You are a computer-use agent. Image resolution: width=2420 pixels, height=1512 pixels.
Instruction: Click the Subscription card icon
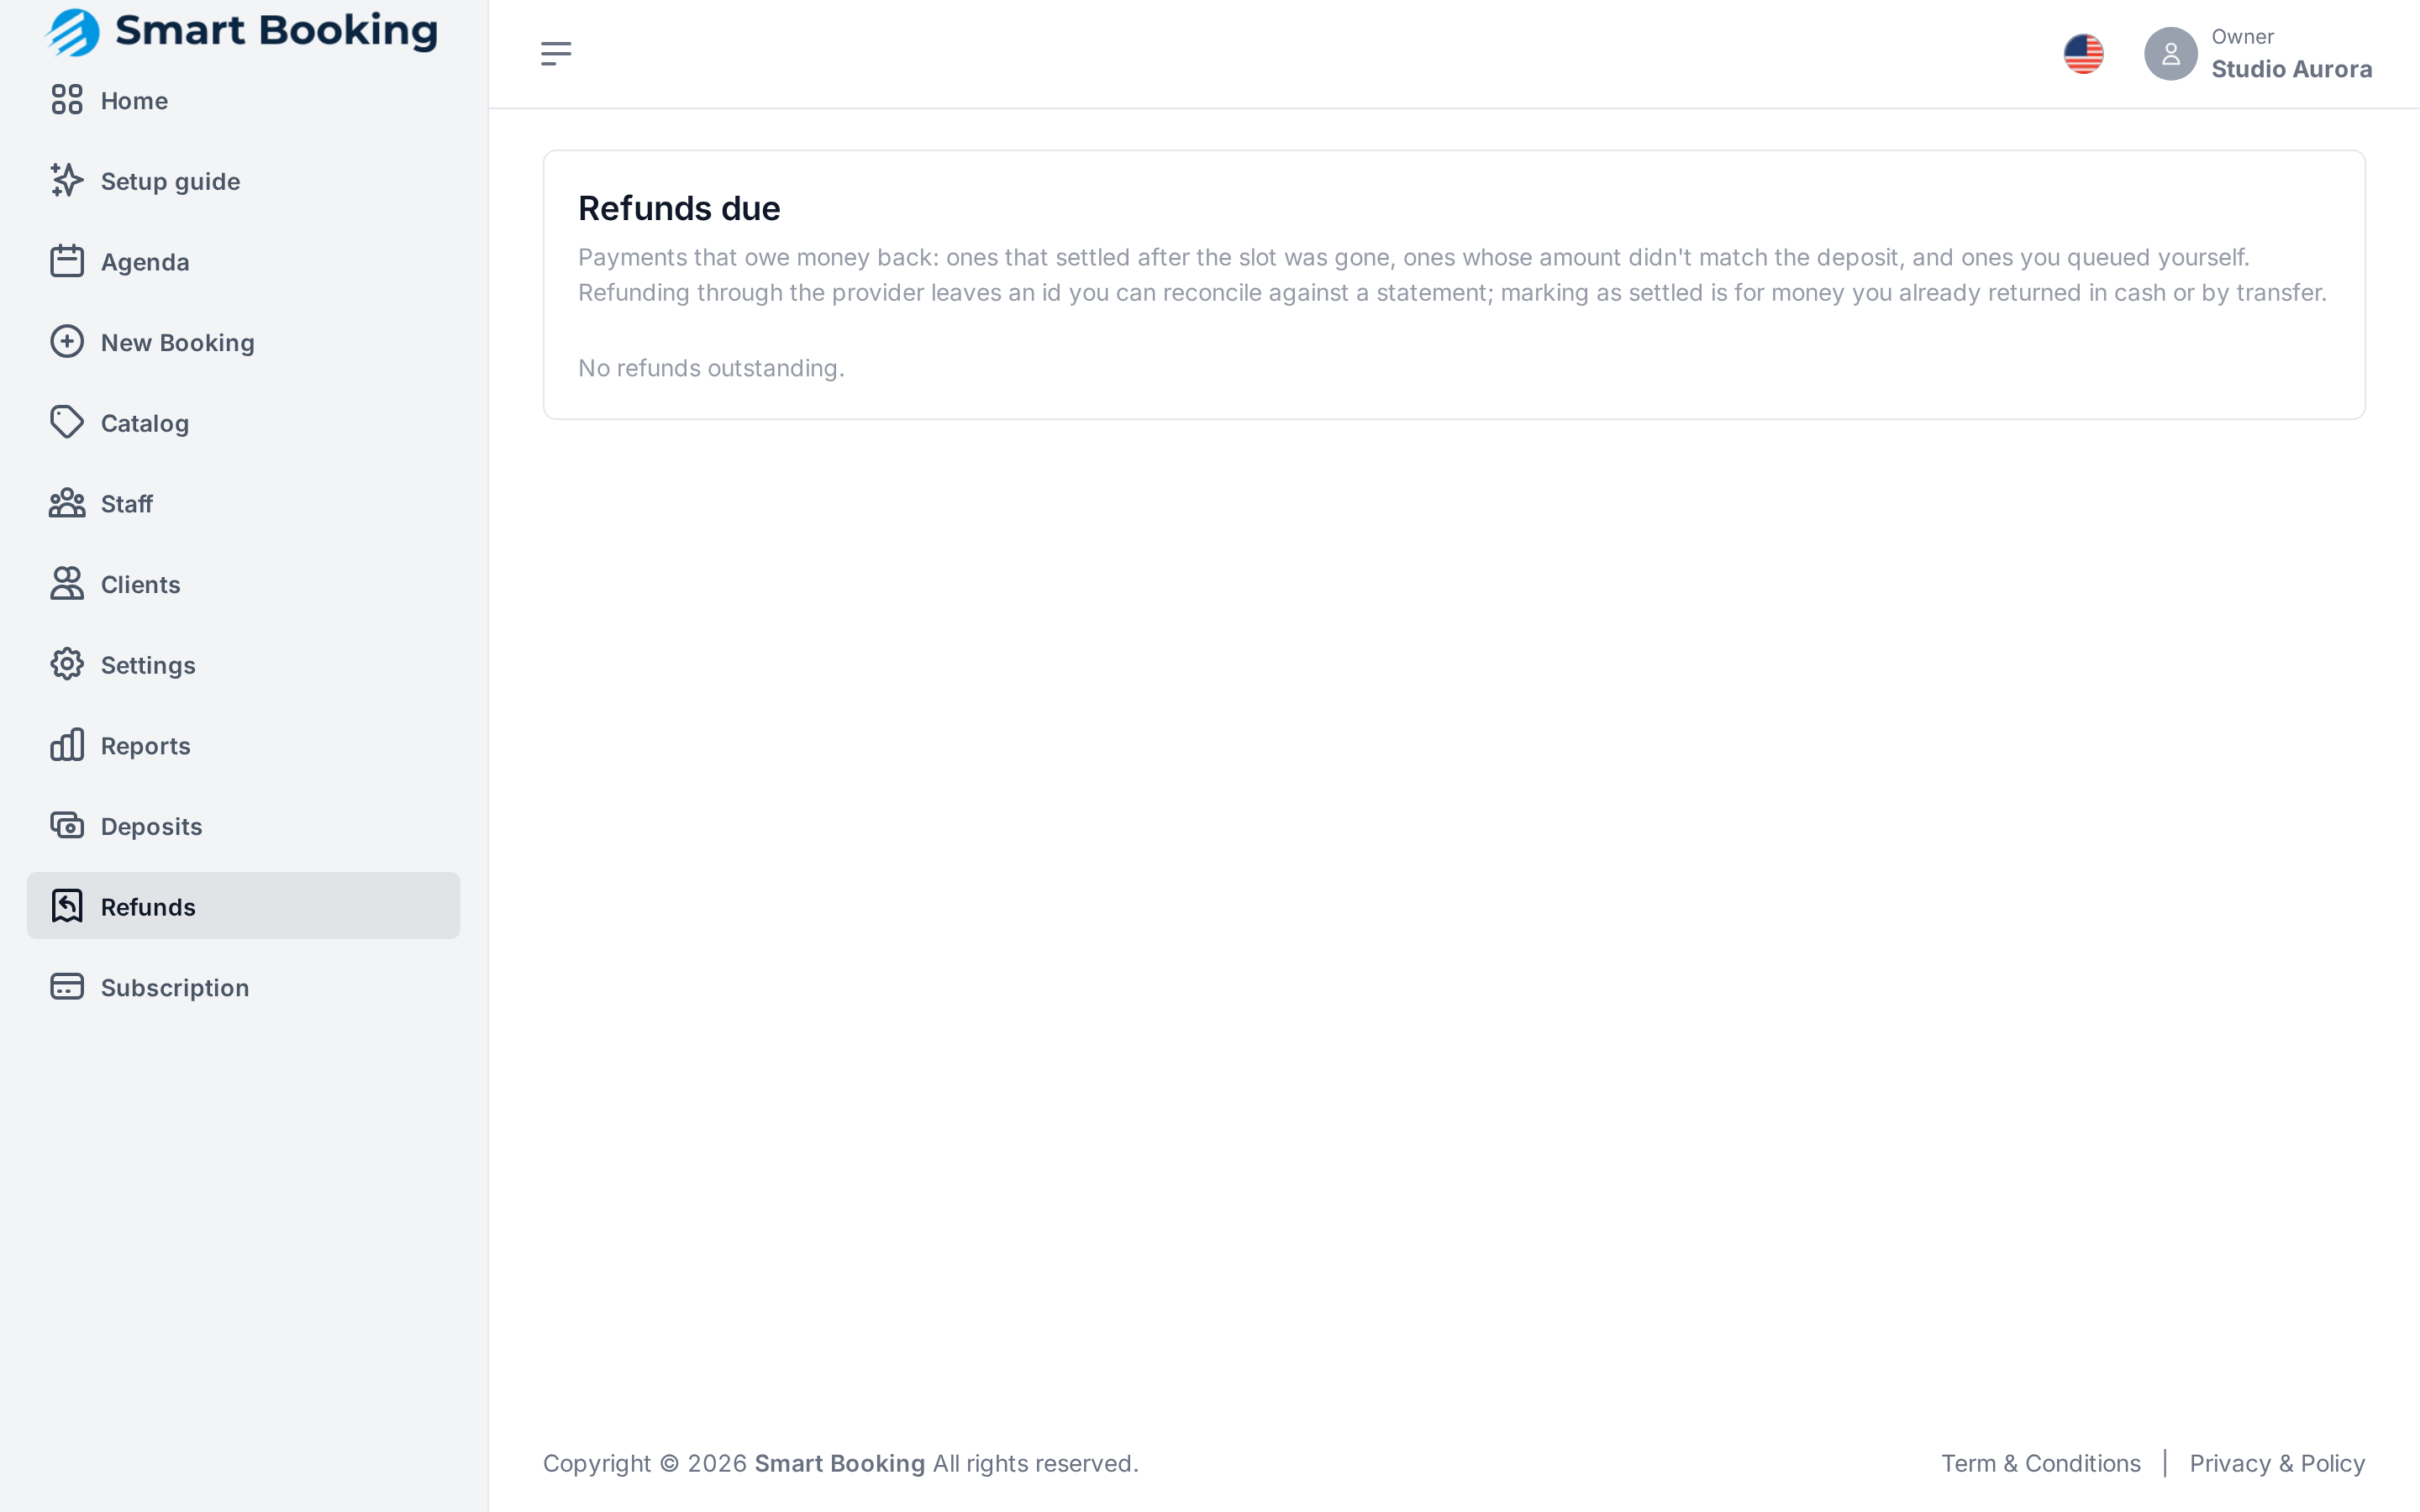[x=67, y=987]
